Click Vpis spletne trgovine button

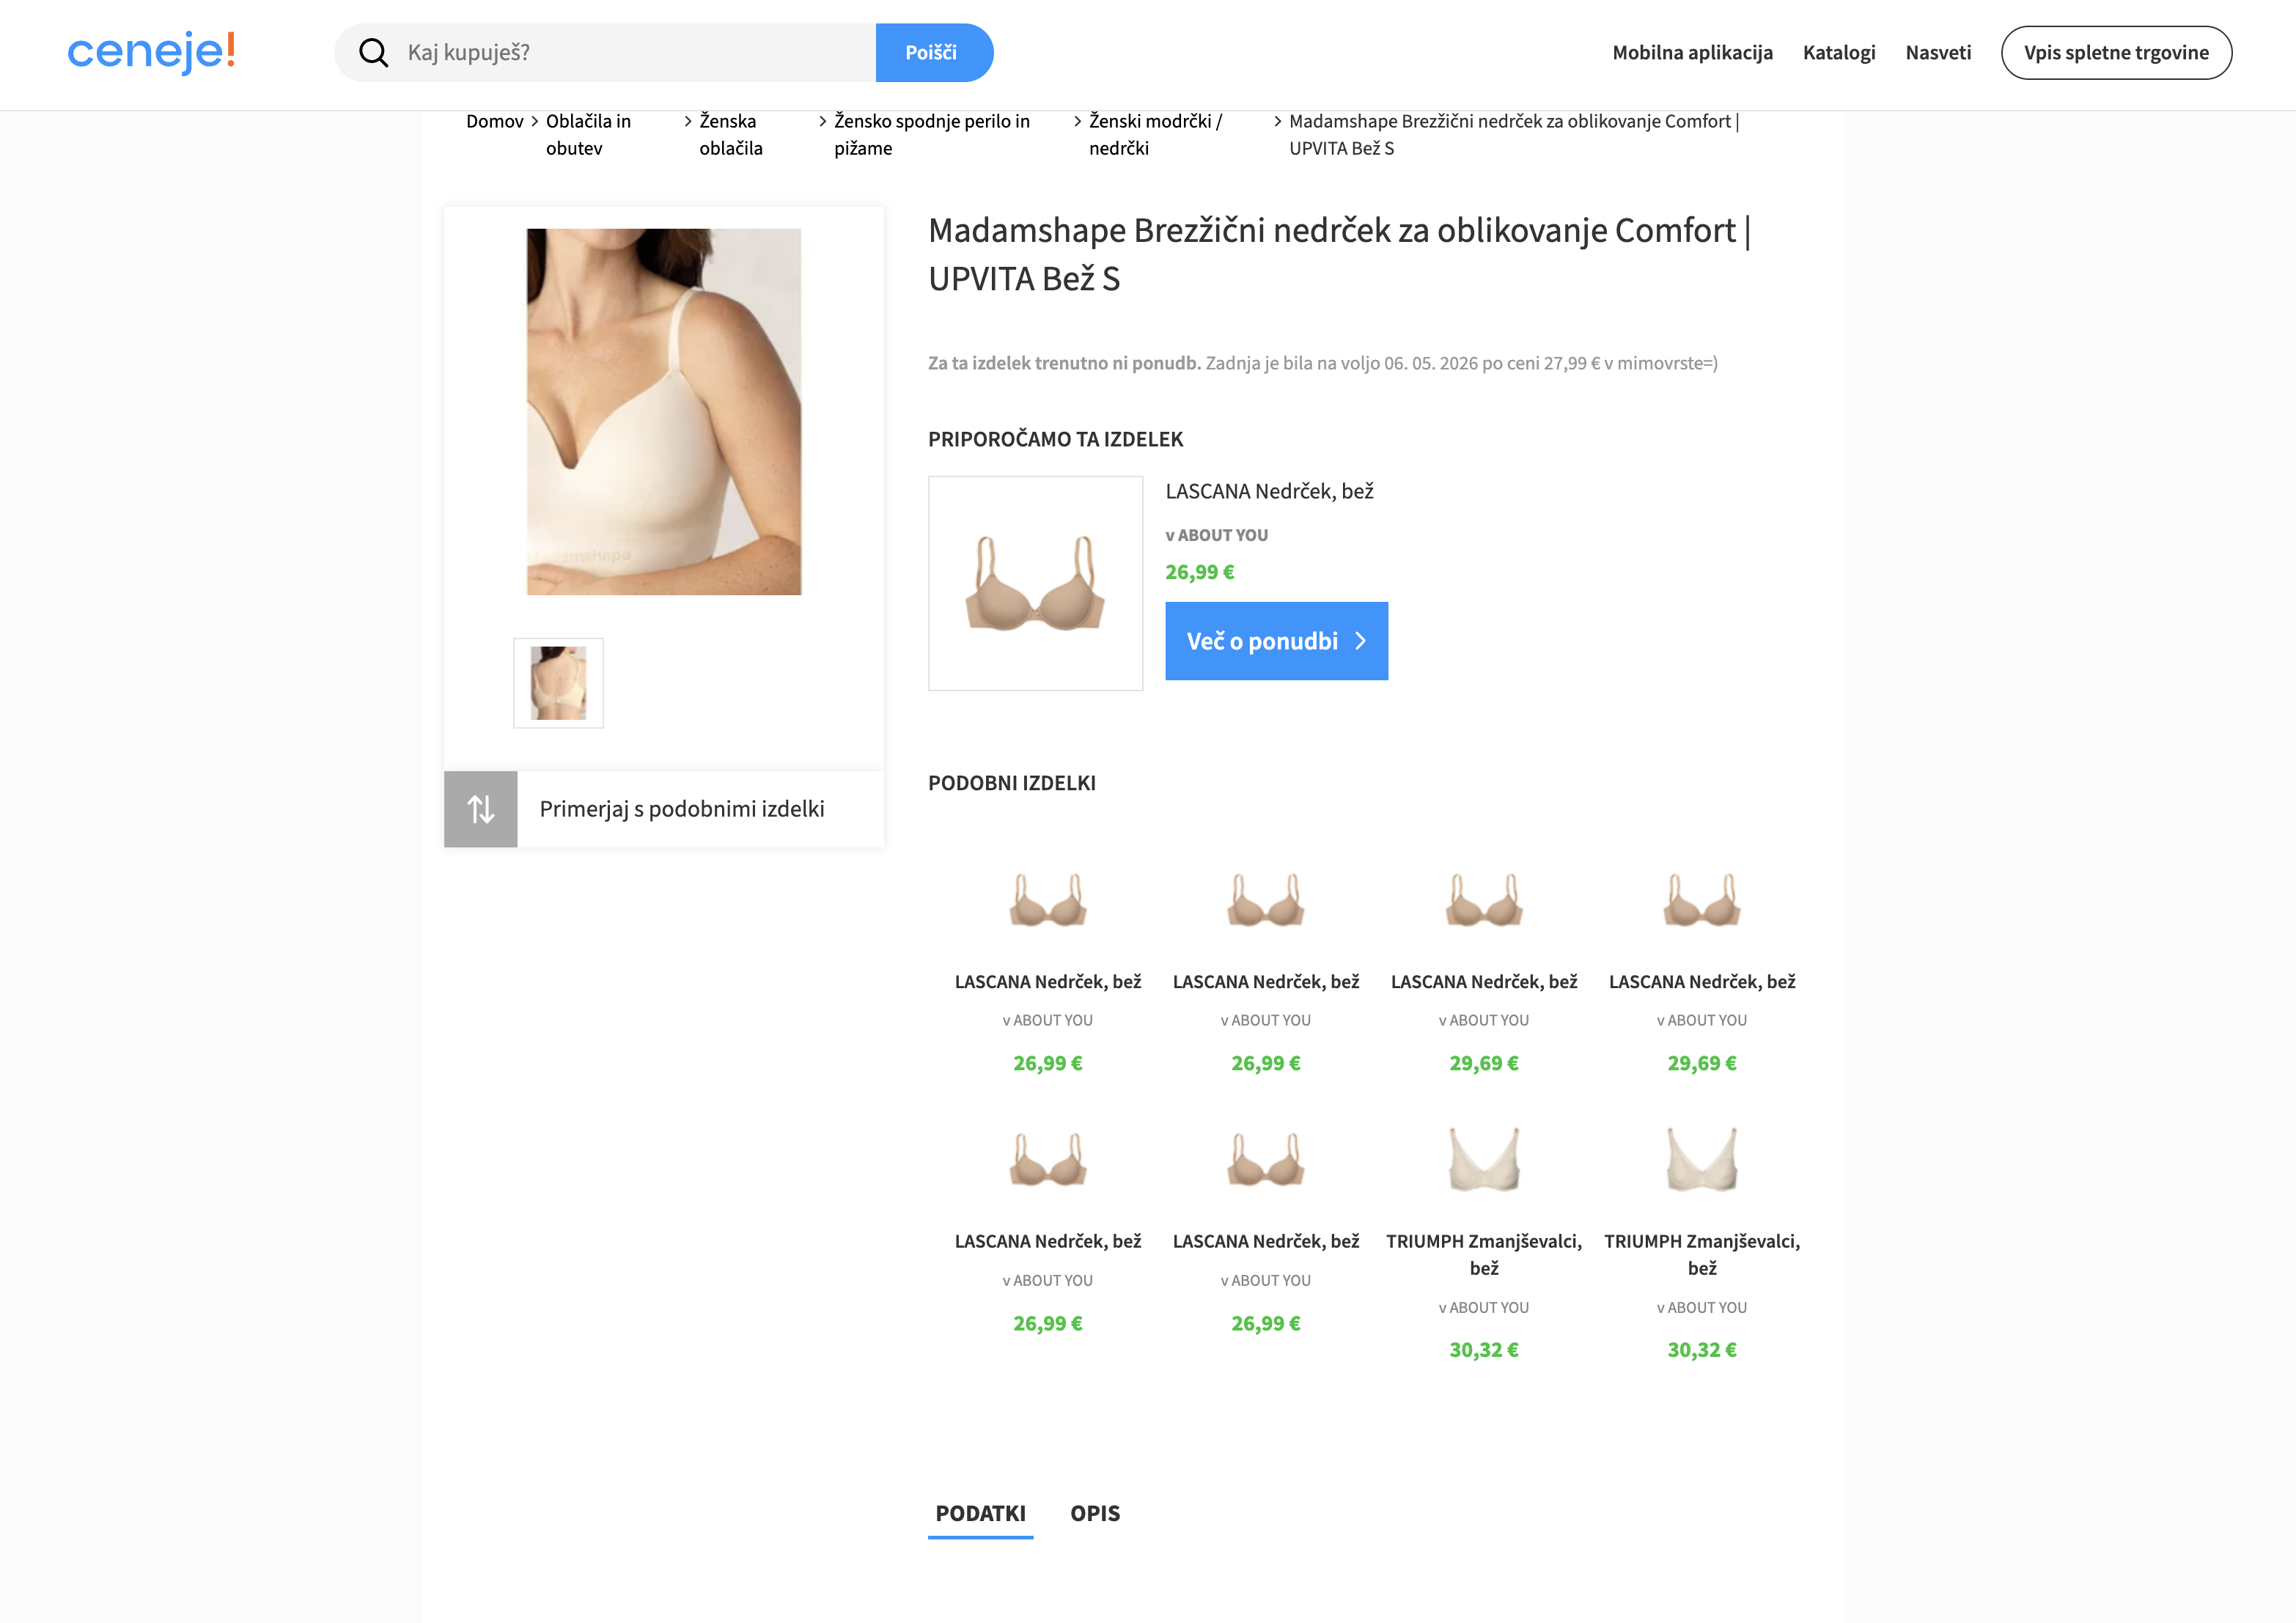point(2116,53)
